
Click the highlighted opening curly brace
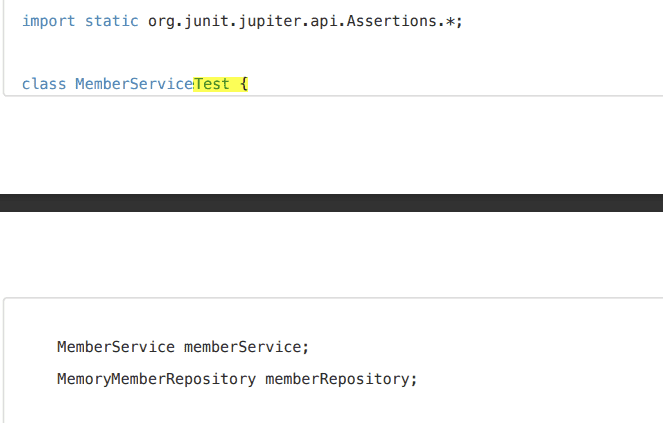(243, 84)
